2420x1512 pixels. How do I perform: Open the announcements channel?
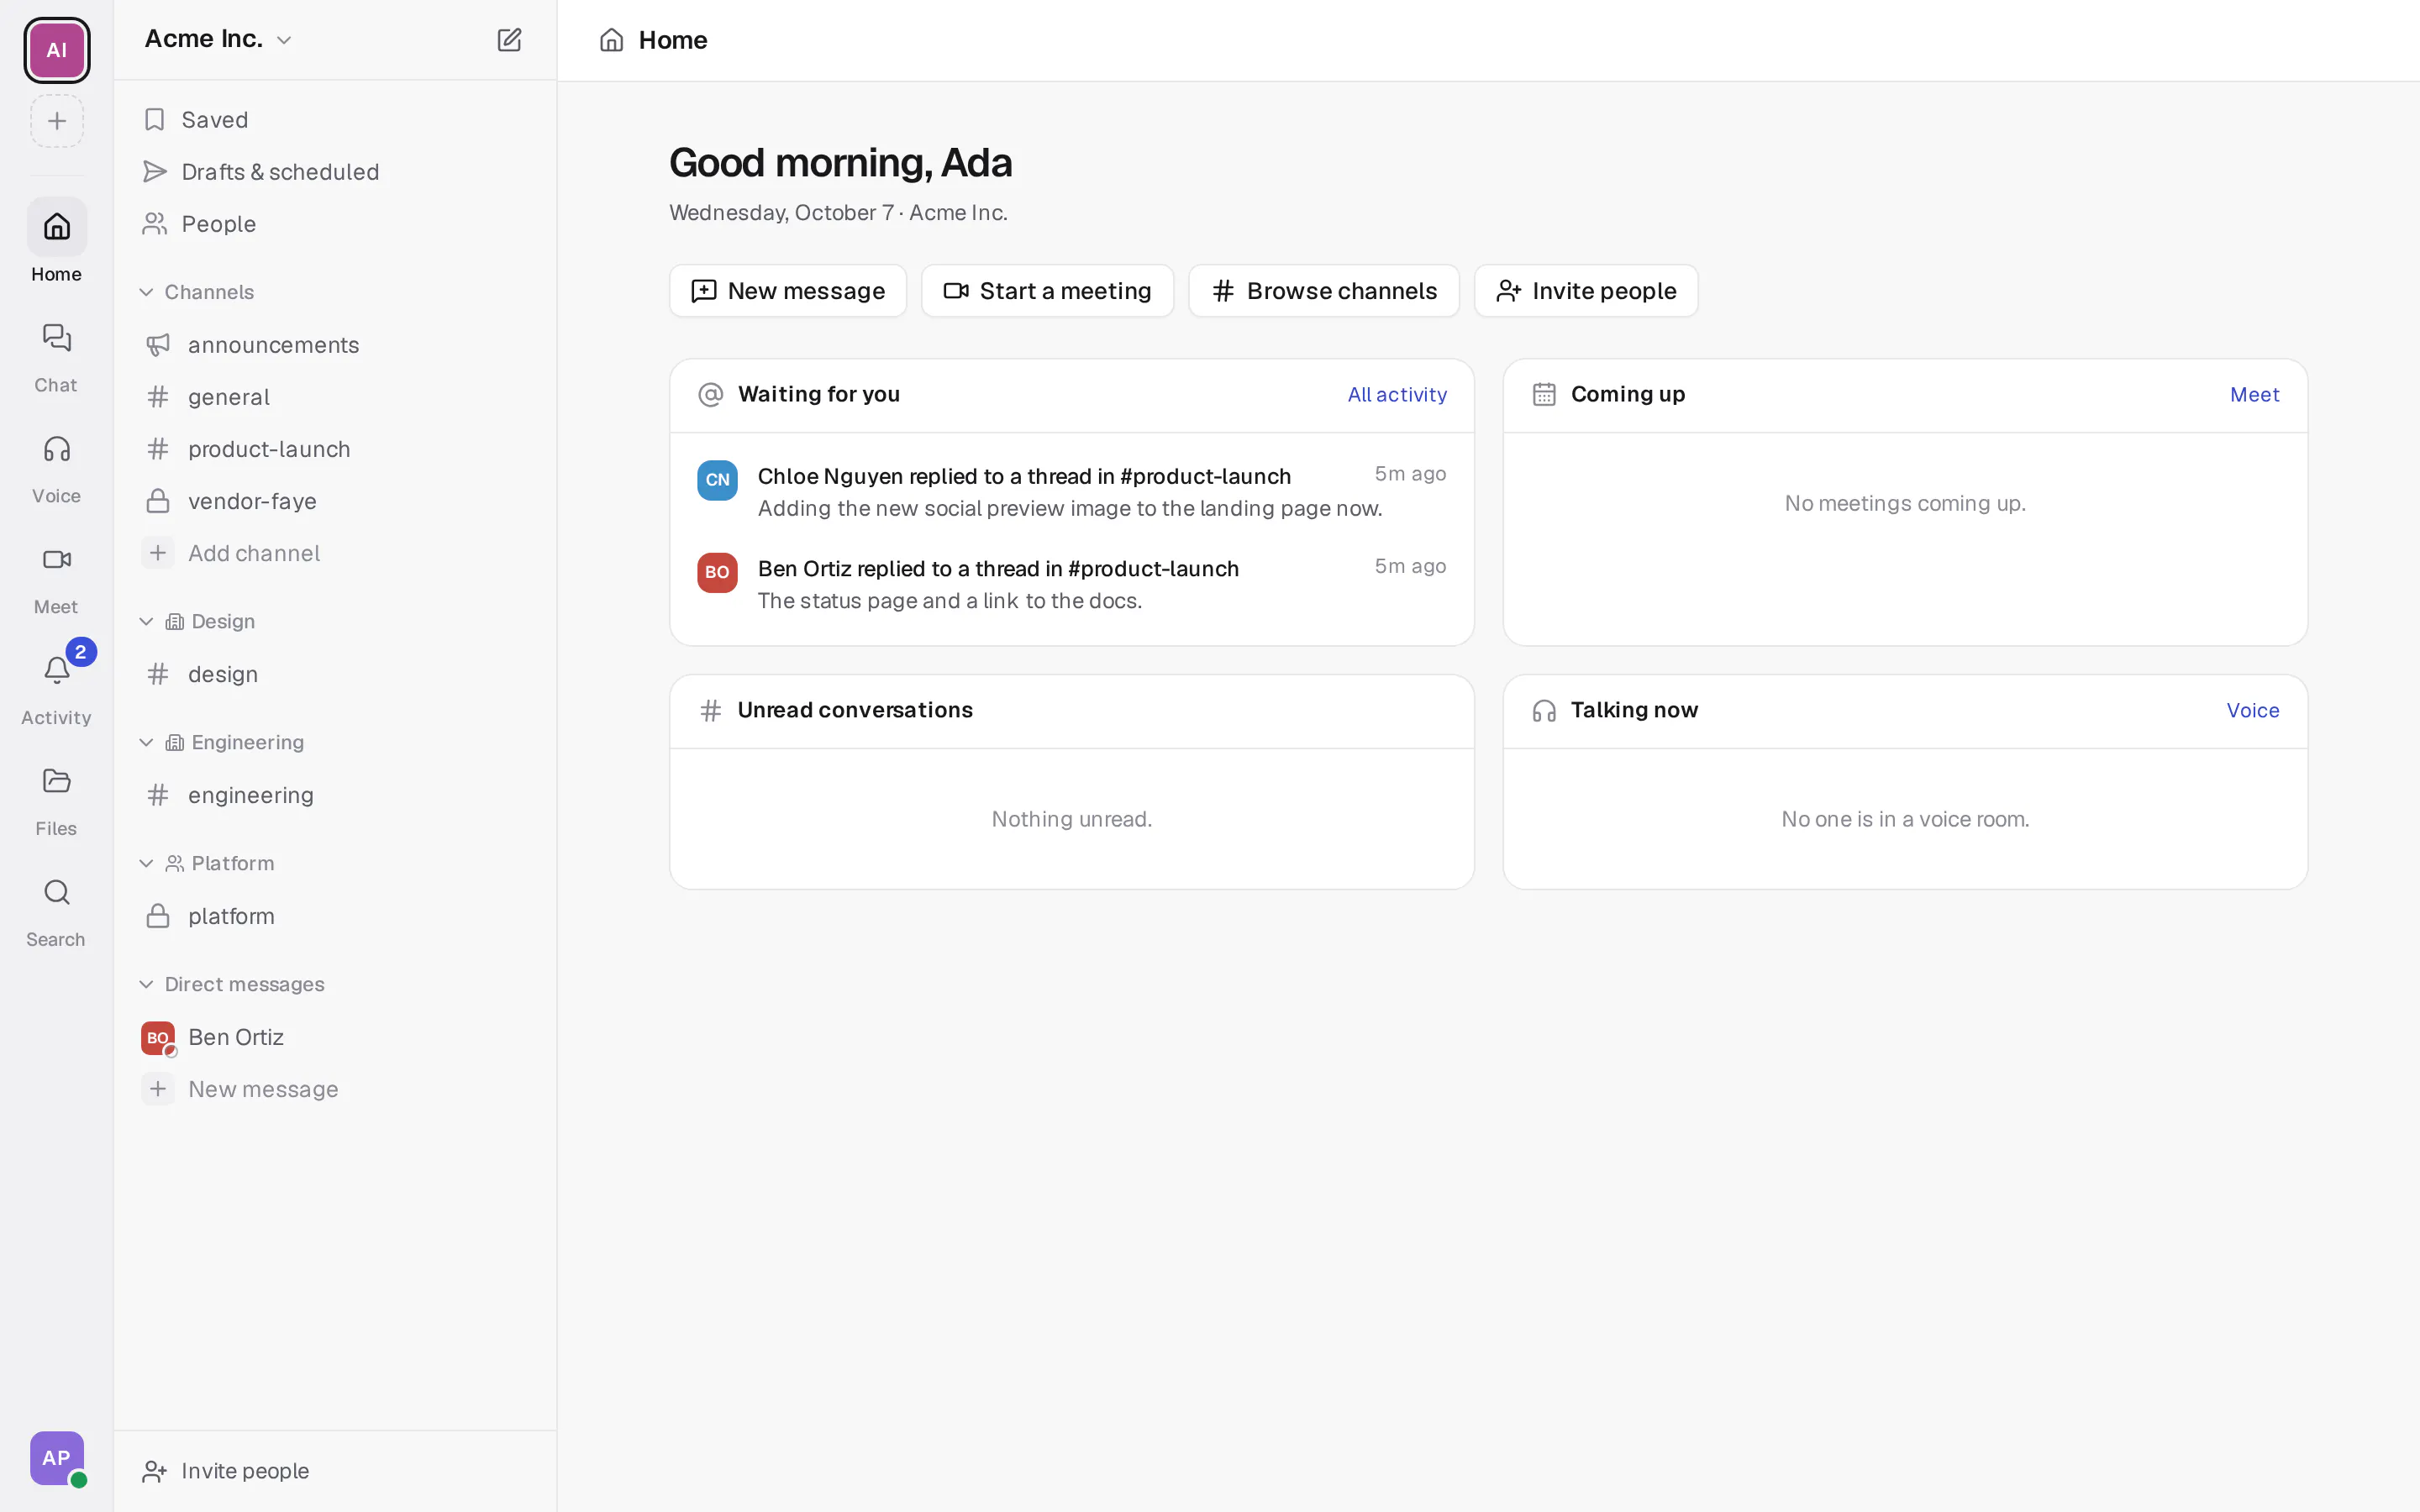tap(335, 344)
